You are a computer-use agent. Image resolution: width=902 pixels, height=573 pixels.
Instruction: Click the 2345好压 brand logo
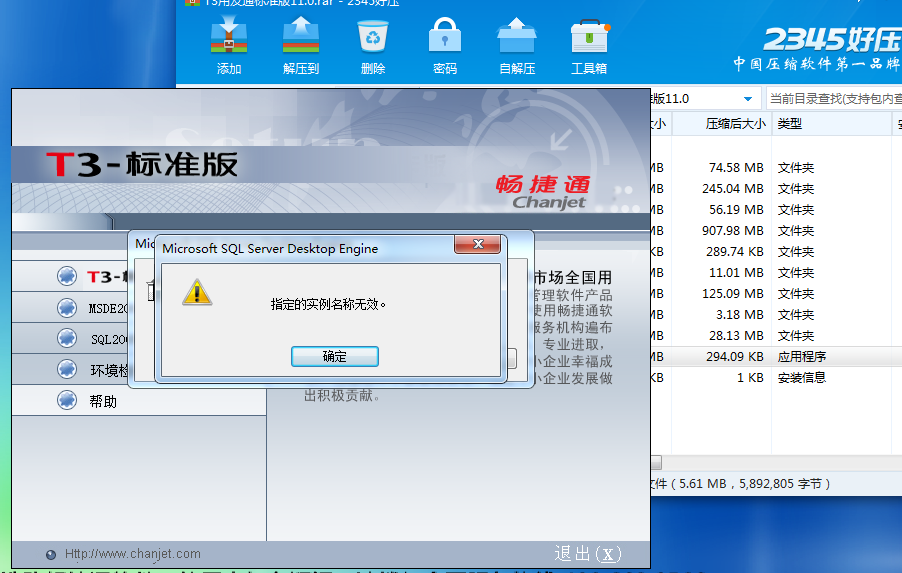pyautogui.click(x=832, y=40)
